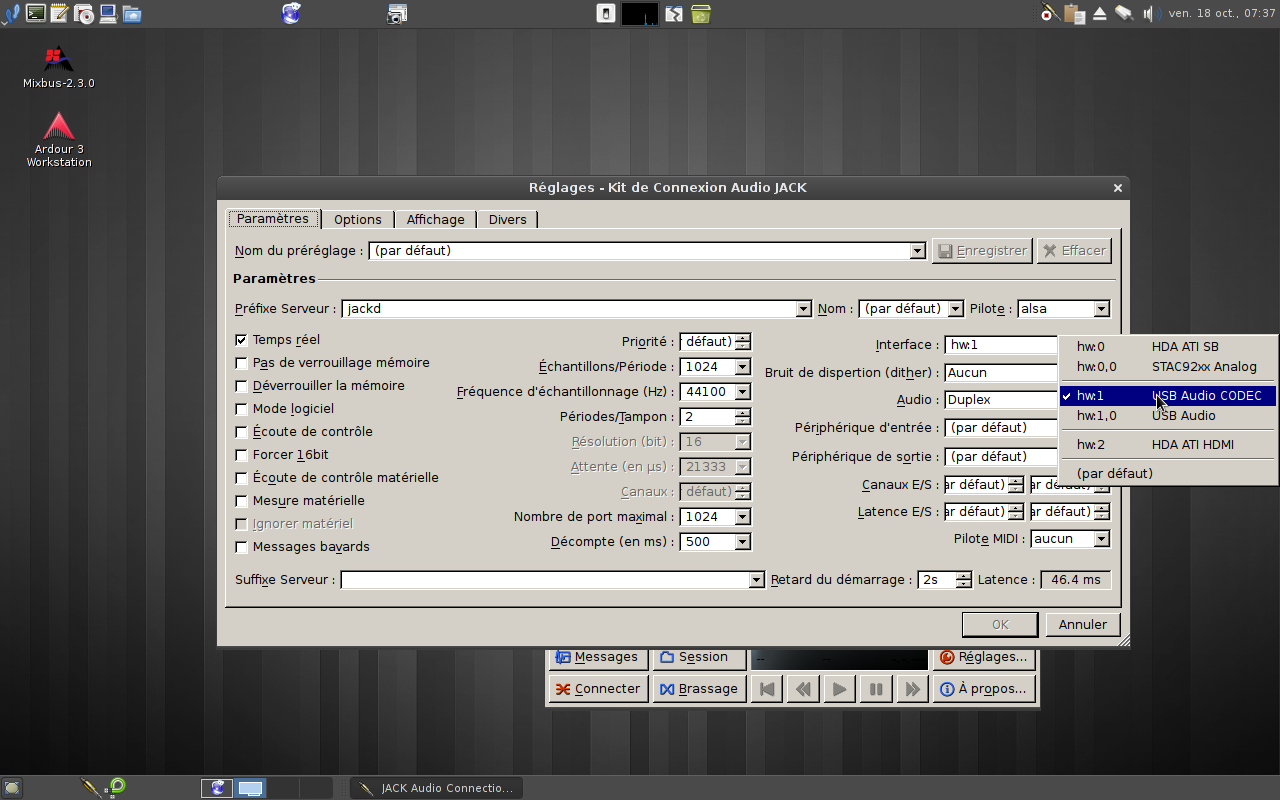Viewport: 1280px width, 800px height.
Task: Increase the Priorité spinner value
Action: [x=742, y=338]
